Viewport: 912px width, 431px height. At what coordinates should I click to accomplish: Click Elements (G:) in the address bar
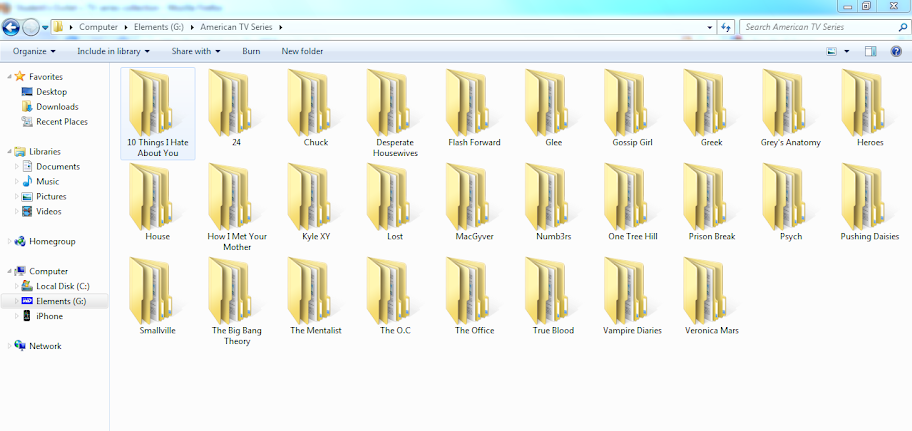(x=159, y=27)
